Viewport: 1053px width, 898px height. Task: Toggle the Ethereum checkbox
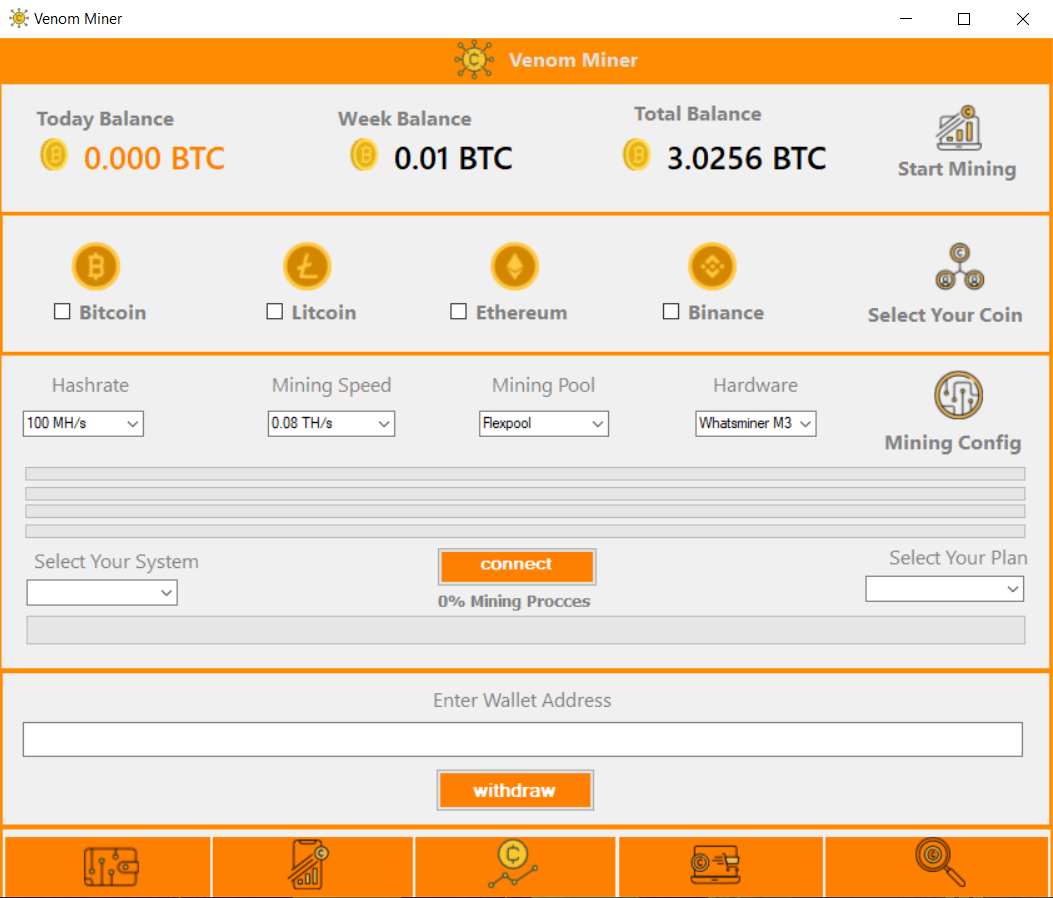[x=459, y=312]
